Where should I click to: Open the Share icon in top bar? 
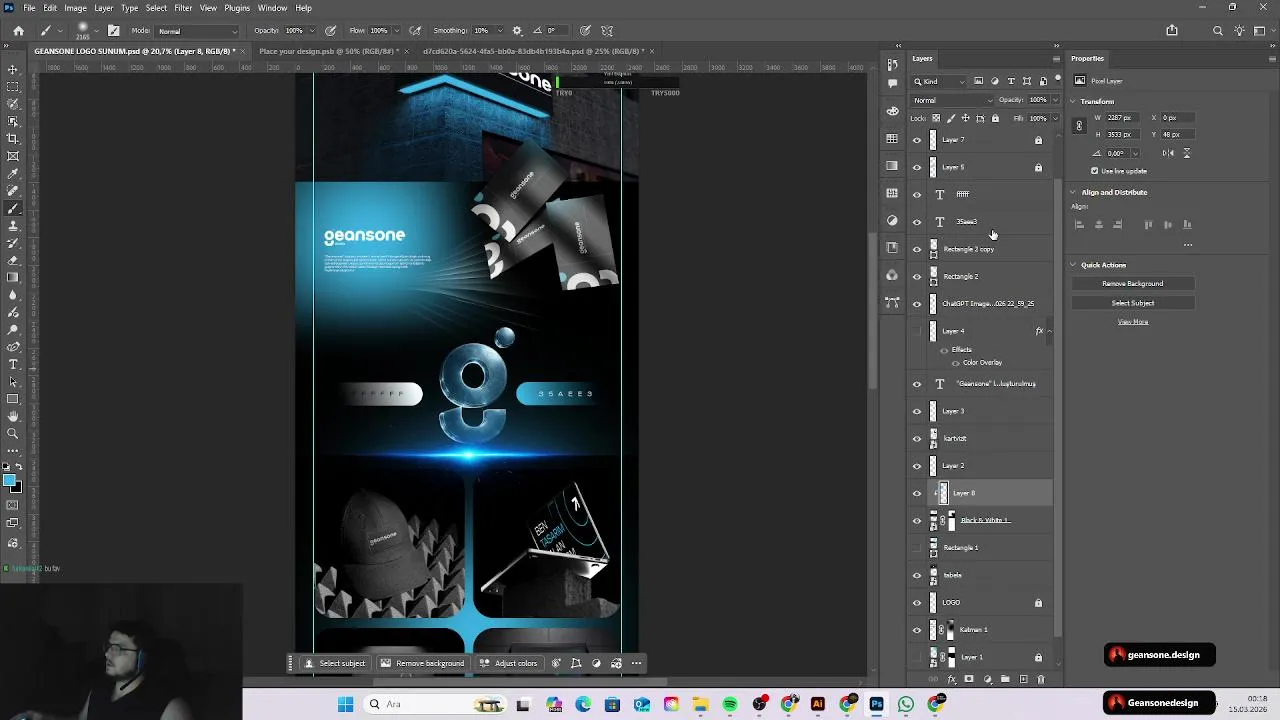[1172, 31]
